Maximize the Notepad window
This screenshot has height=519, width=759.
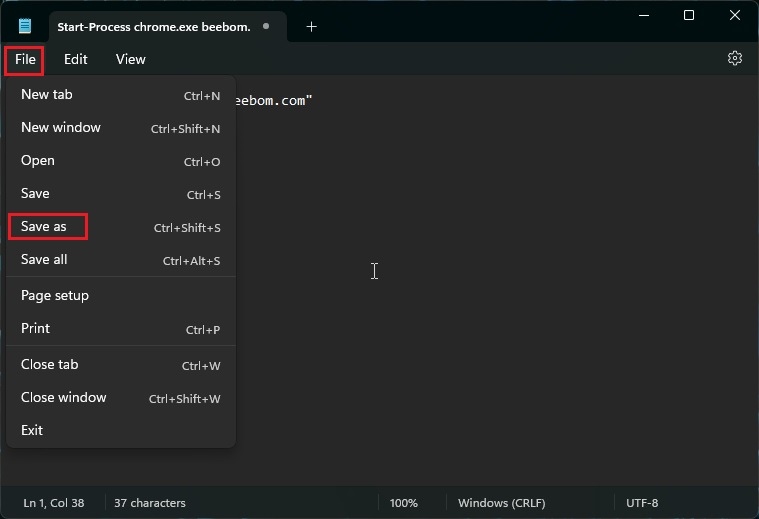click(x=689, y=15)
